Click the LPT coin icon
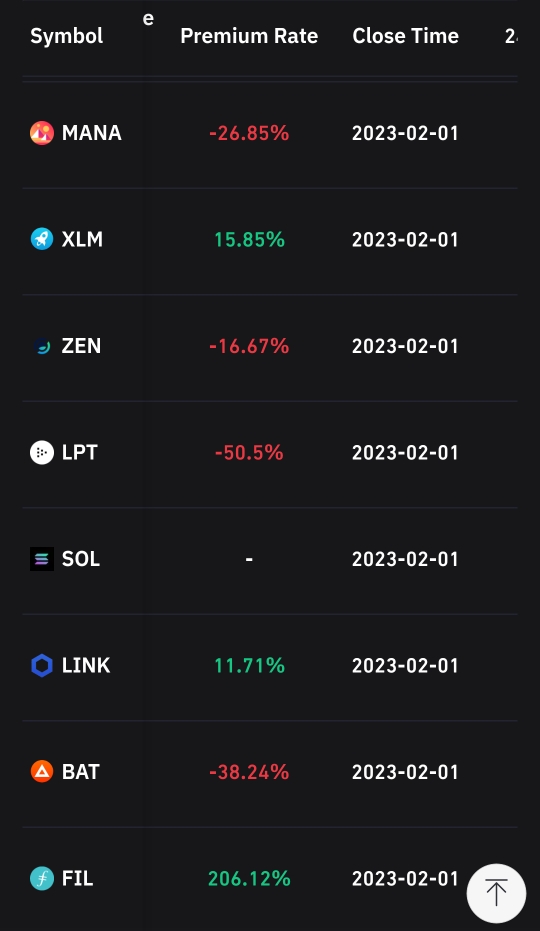 tap(42, 452)
